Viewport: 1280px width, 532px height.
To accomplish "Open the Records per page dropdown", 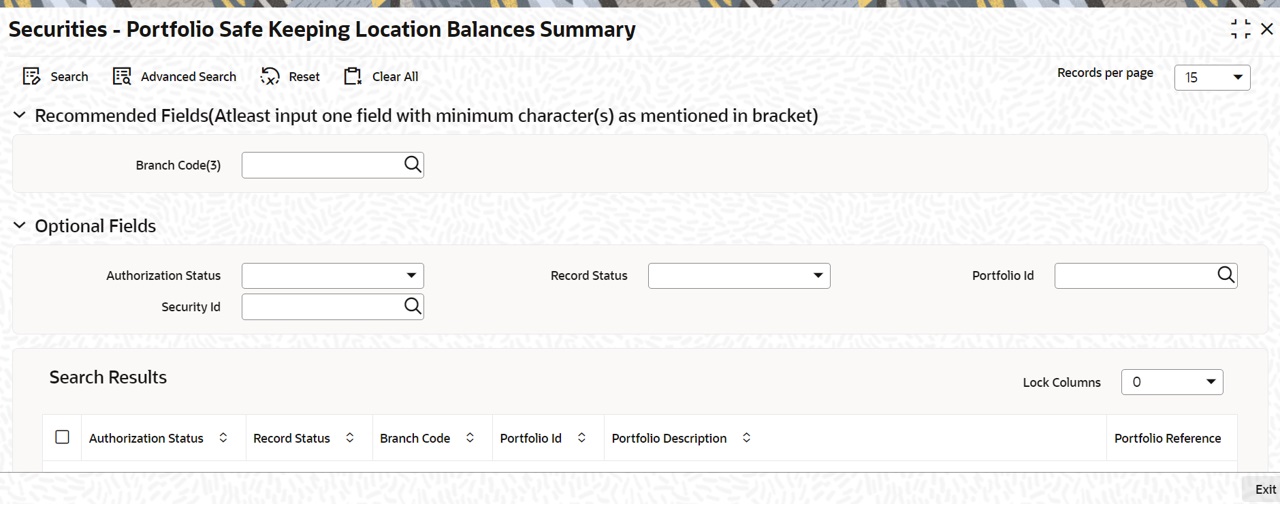I will (x=1212, y=77).
